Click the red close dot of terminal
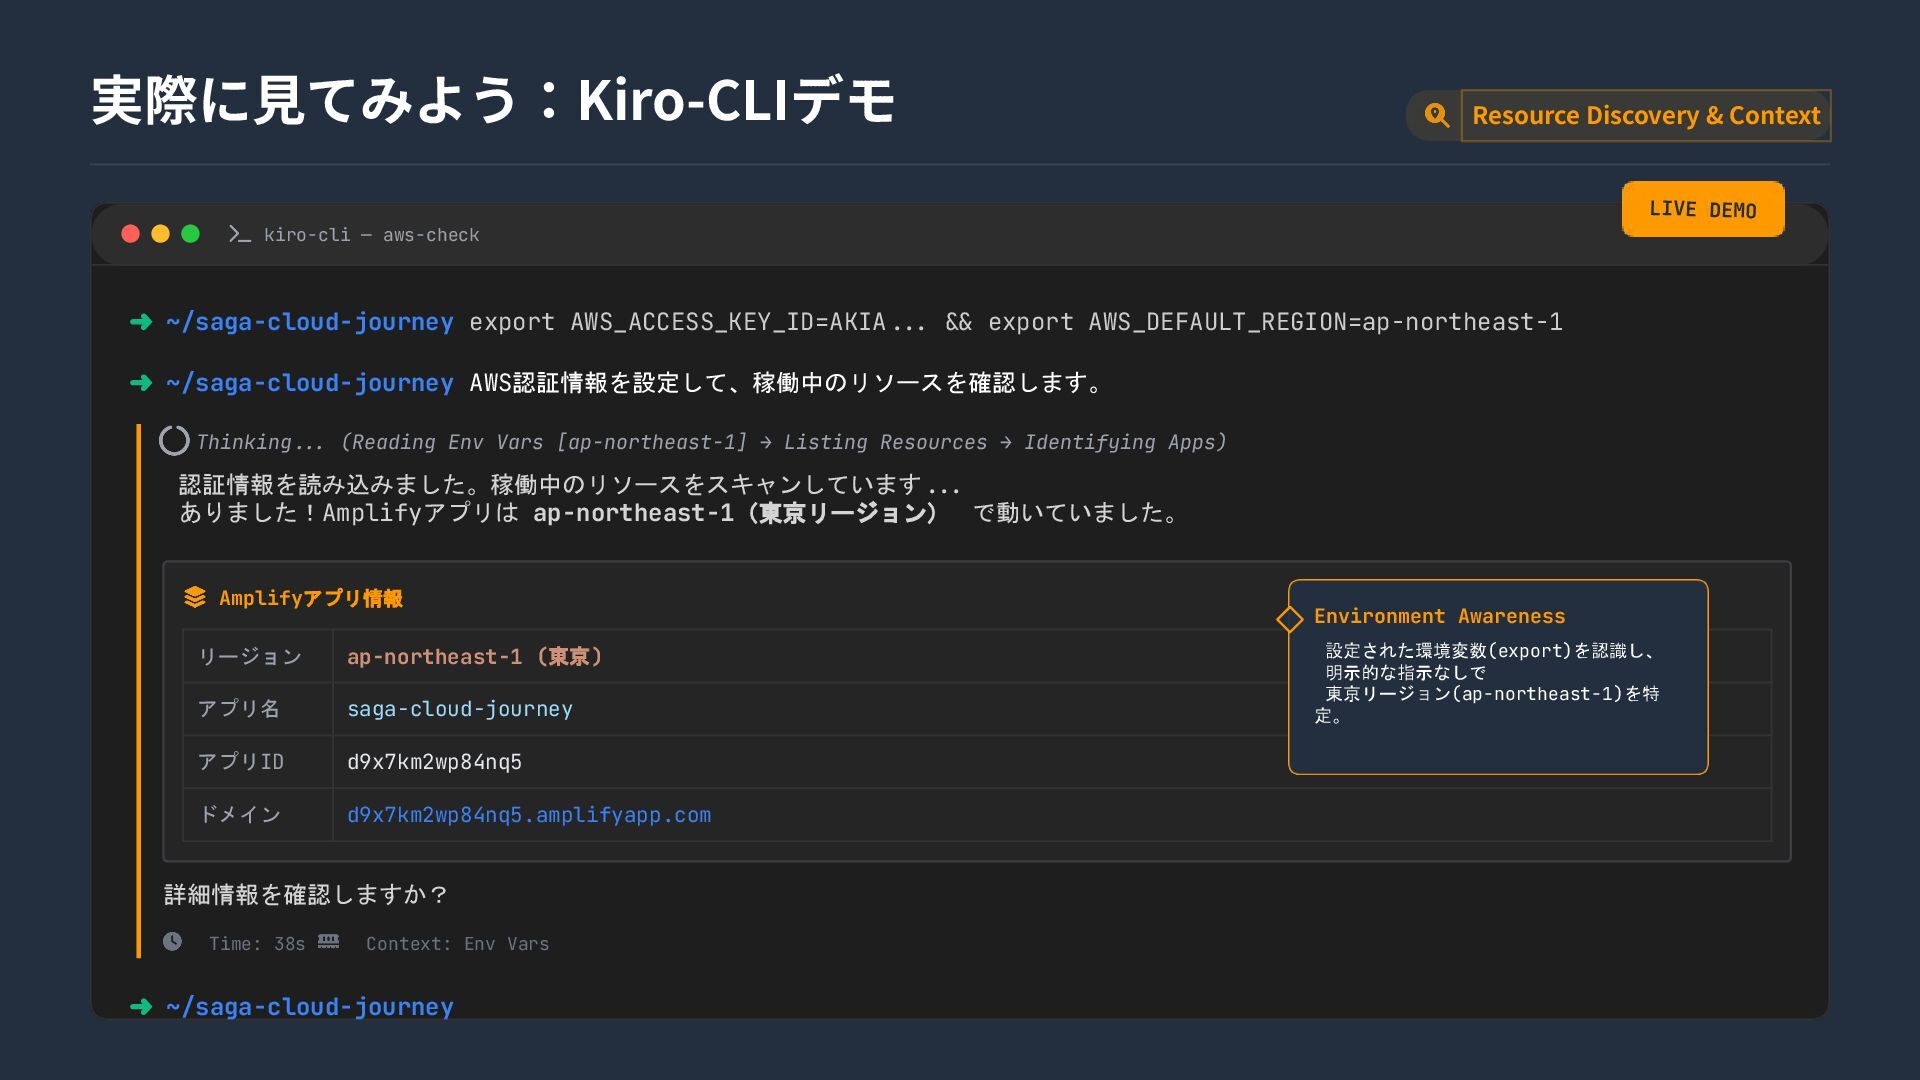Viewport: 1920px width, 1080px height. 130,234
